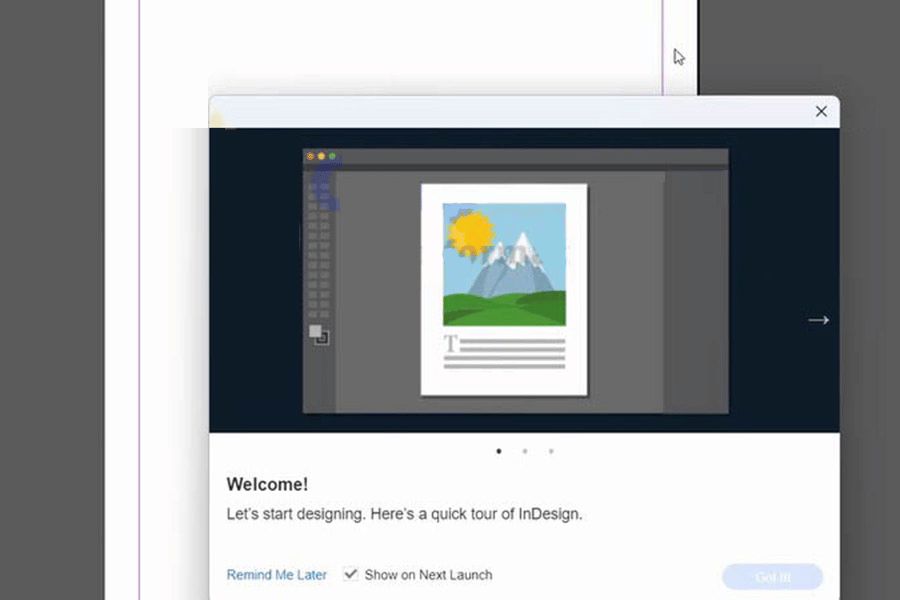This screenshot has height=600, width=900.
Task: Close the Welcome tour dialog
Action: 821,111
